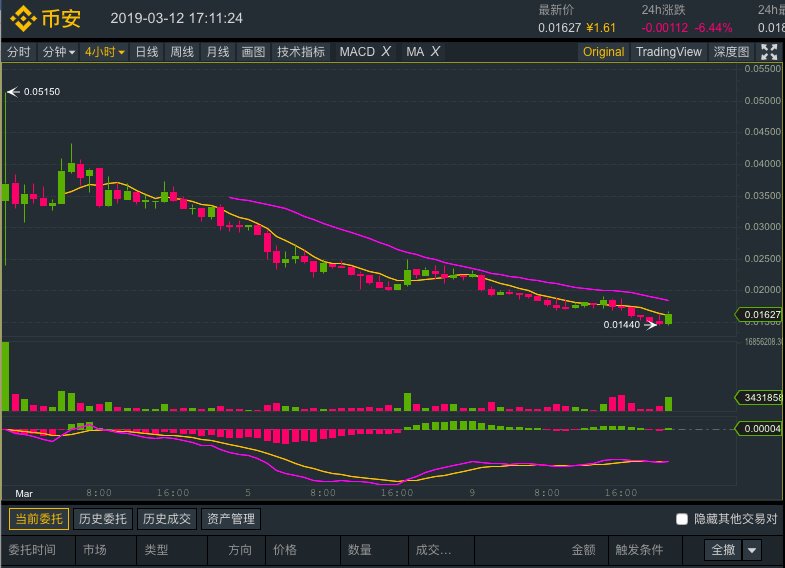785x568 pixels.
Task: Click the MACD indicator label
Action: pyautogui.click(x=357, y=52)
